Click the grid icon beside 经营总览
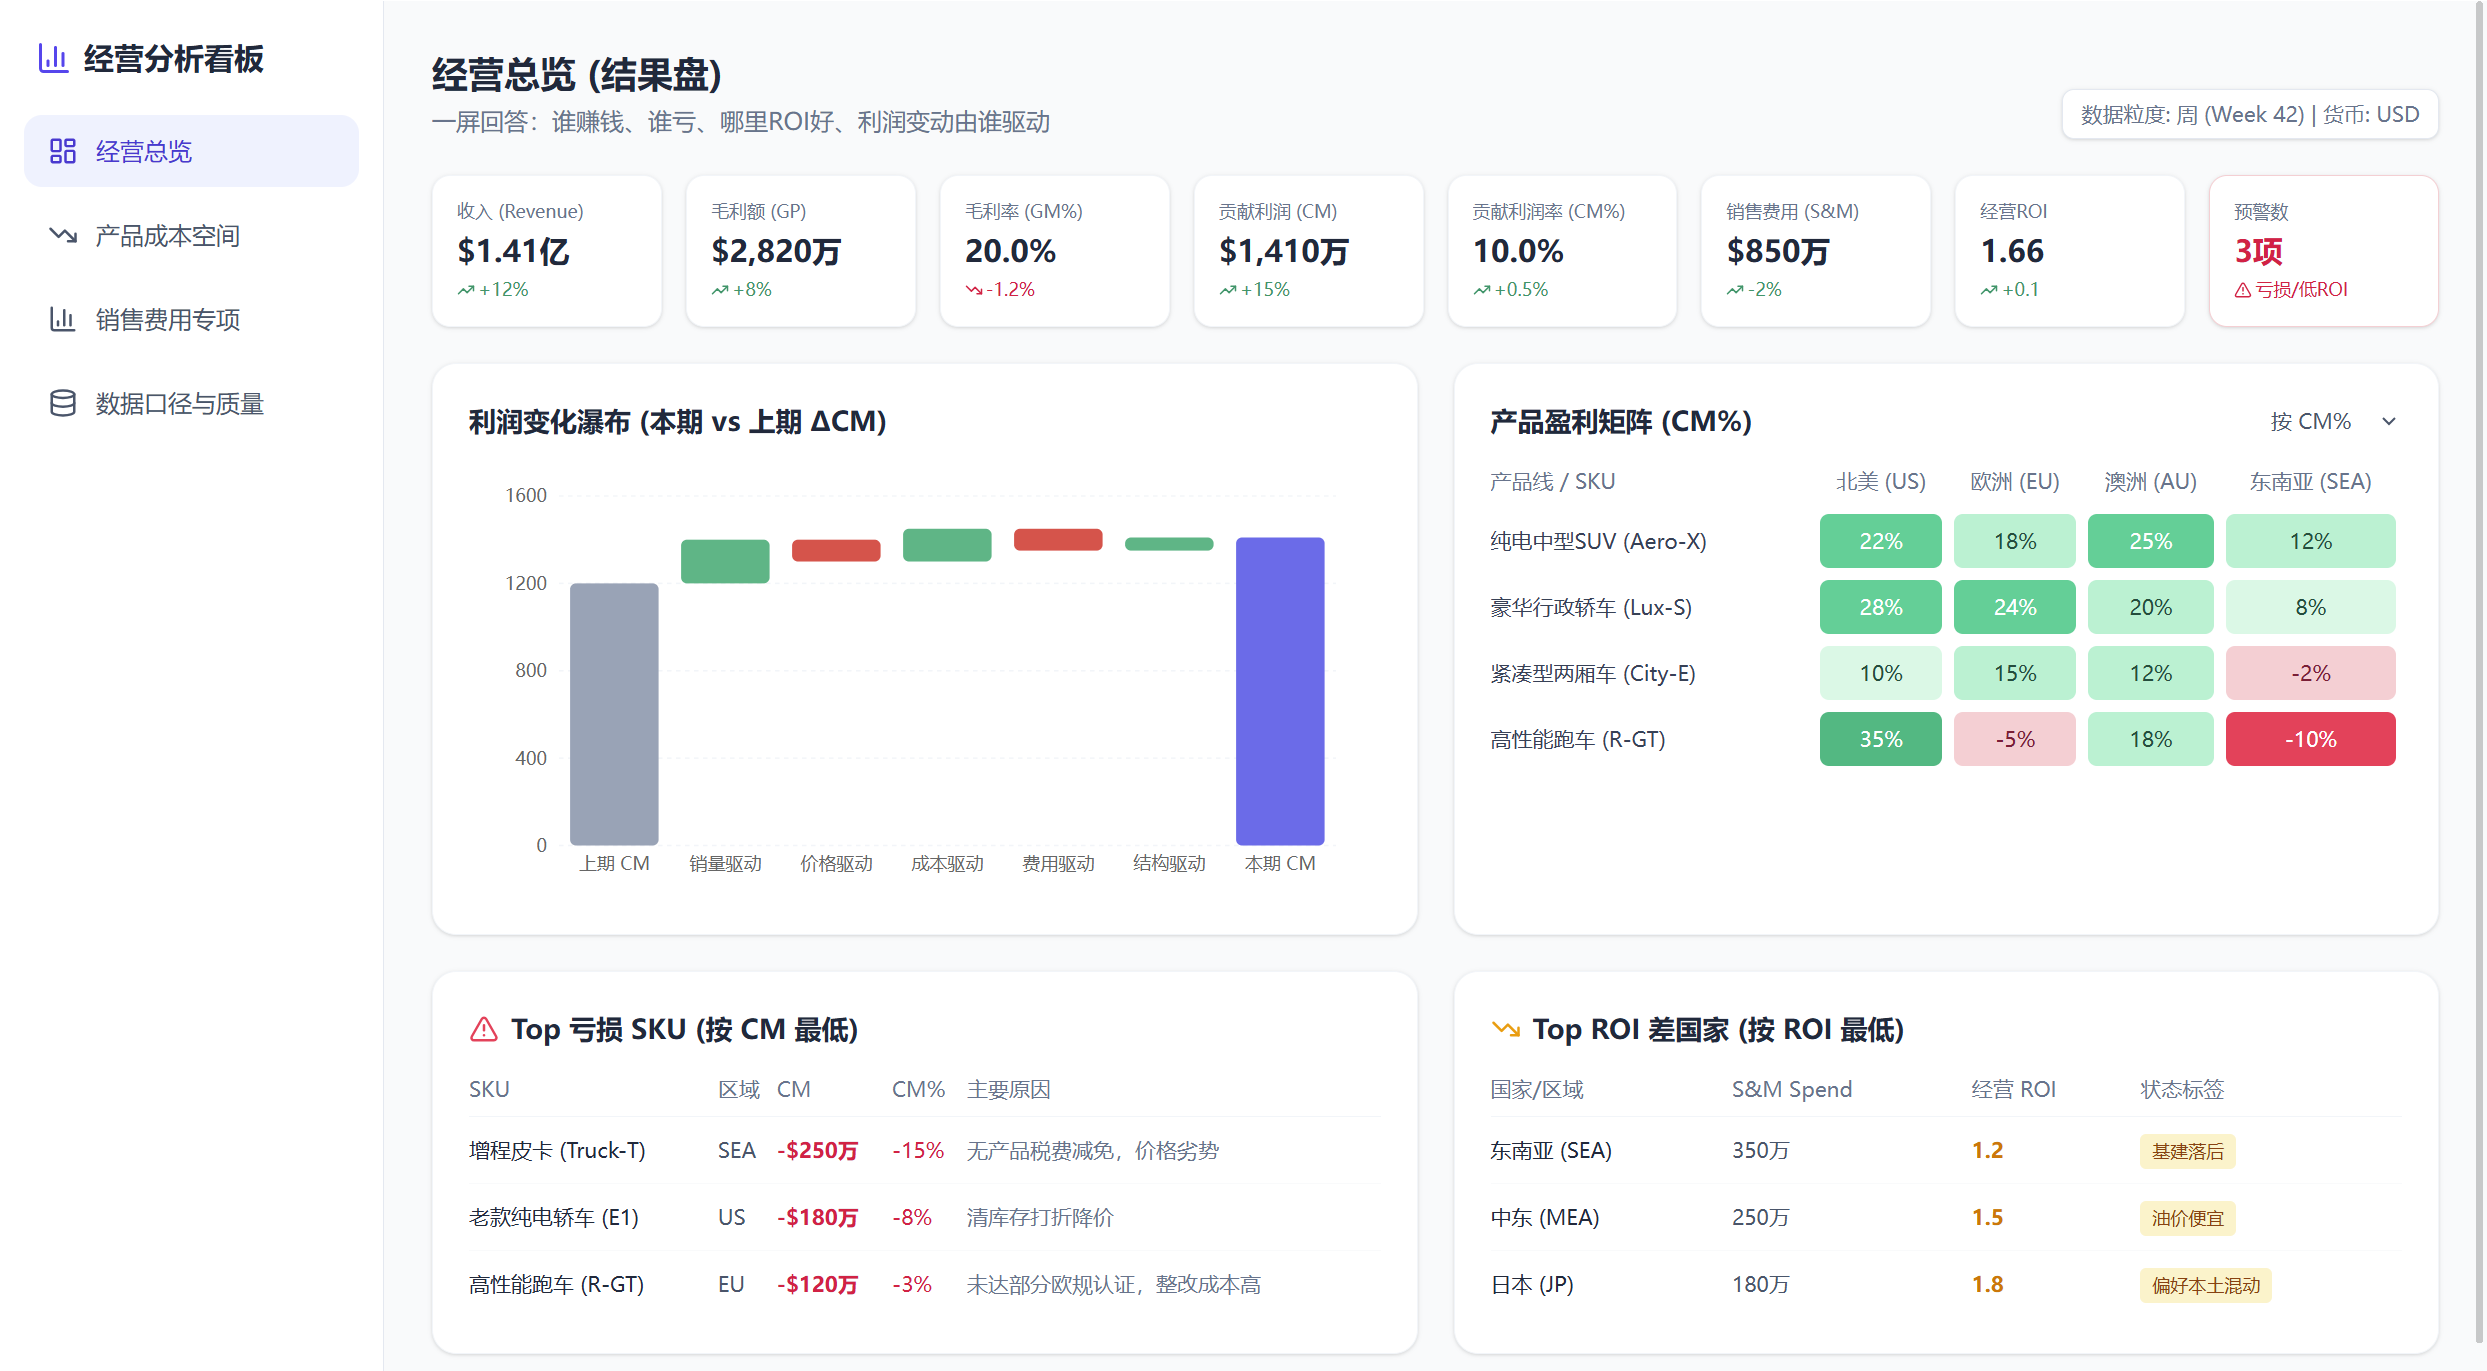This screenshot has width=2487, height=1371. click(x=63, y=151)
